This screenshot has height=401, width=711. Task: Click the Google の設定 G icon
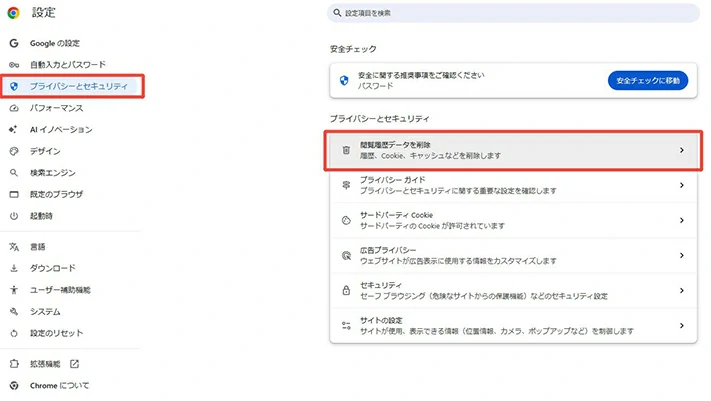14,43
